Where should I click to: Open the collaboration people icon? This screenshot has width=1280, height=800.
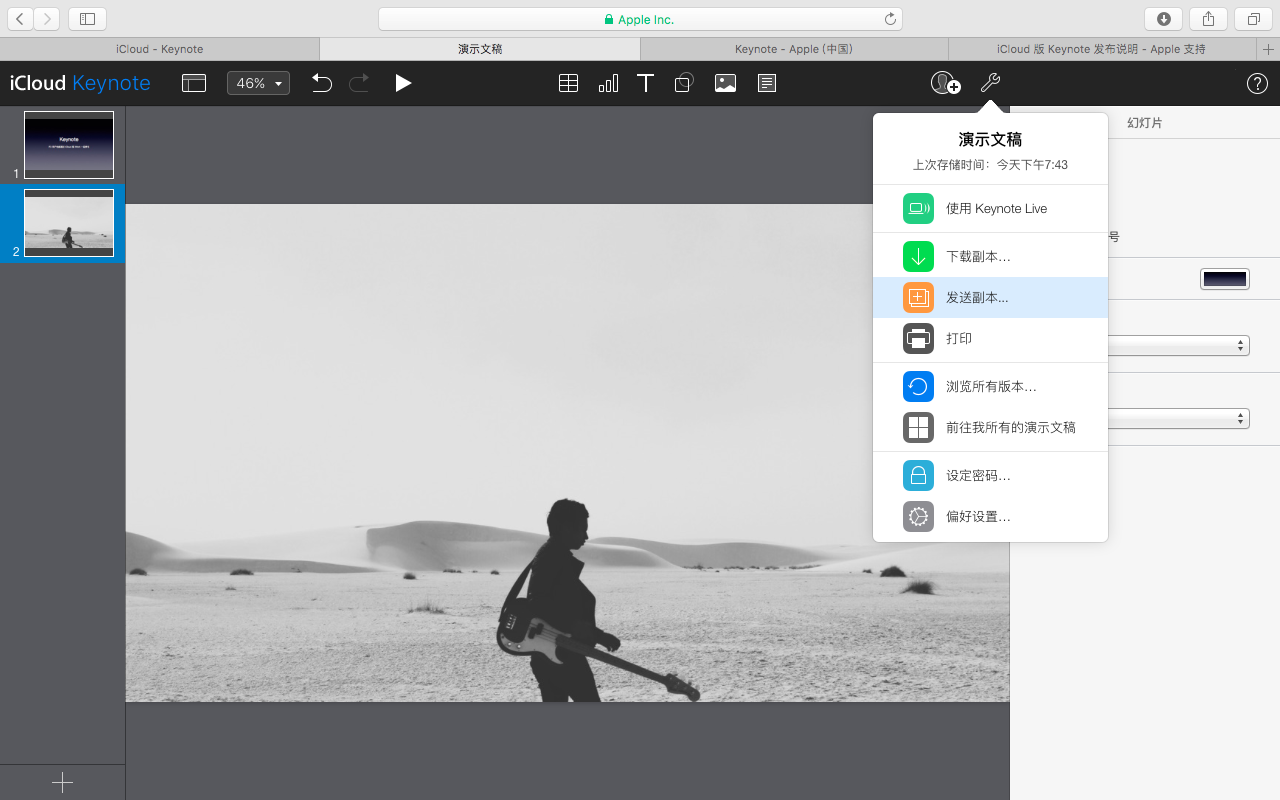[941, 83]
